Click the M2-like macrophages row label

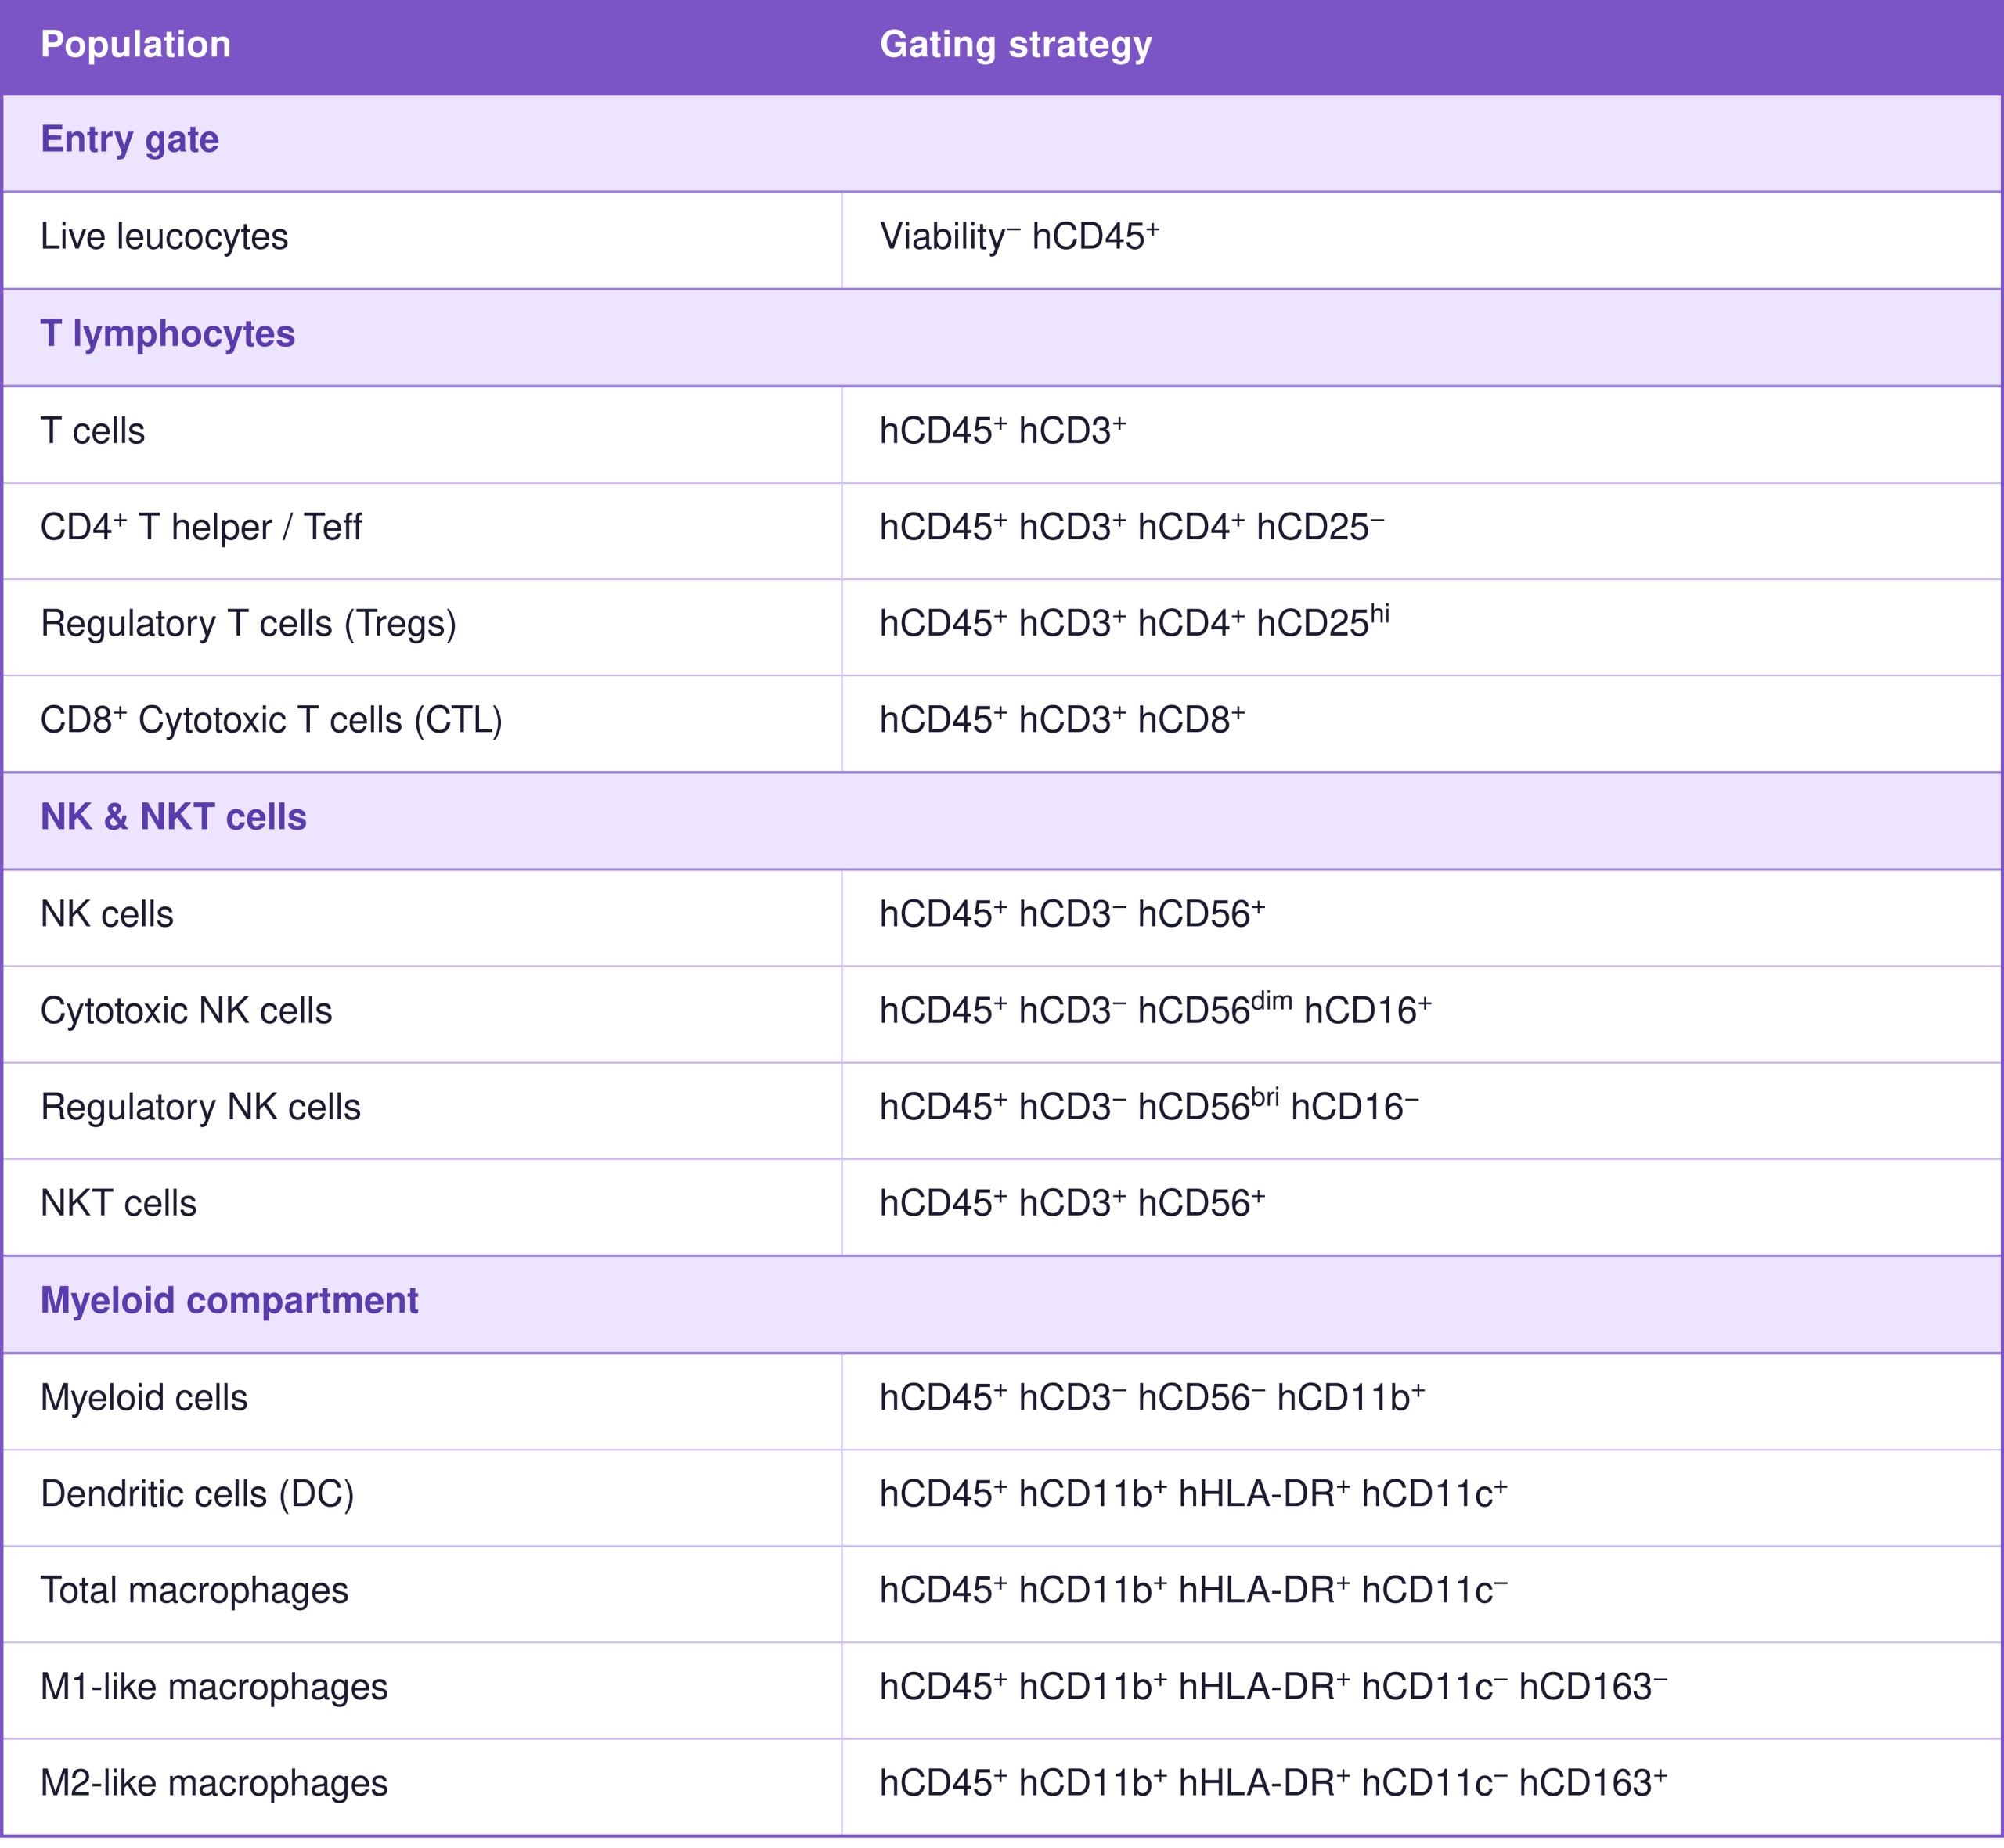[214, 1783]
